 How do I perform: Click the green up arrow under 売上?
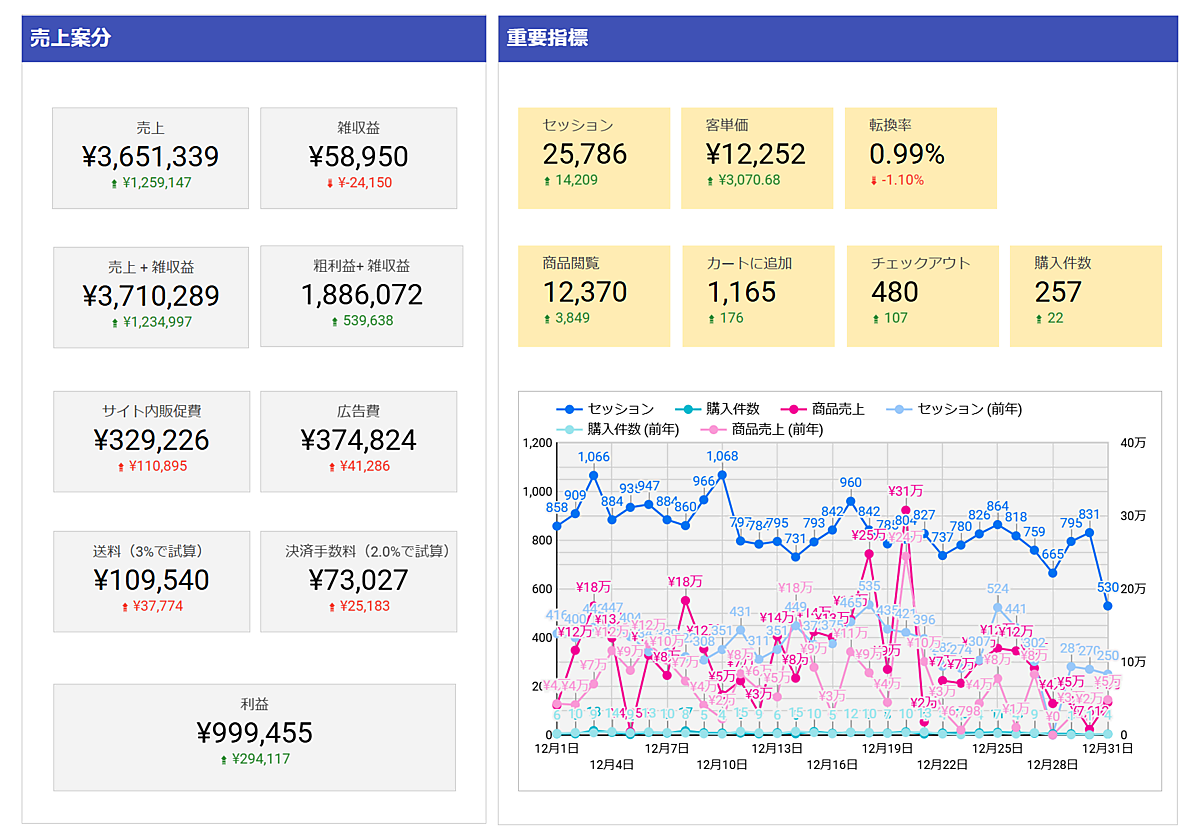(x=114, y=184)
